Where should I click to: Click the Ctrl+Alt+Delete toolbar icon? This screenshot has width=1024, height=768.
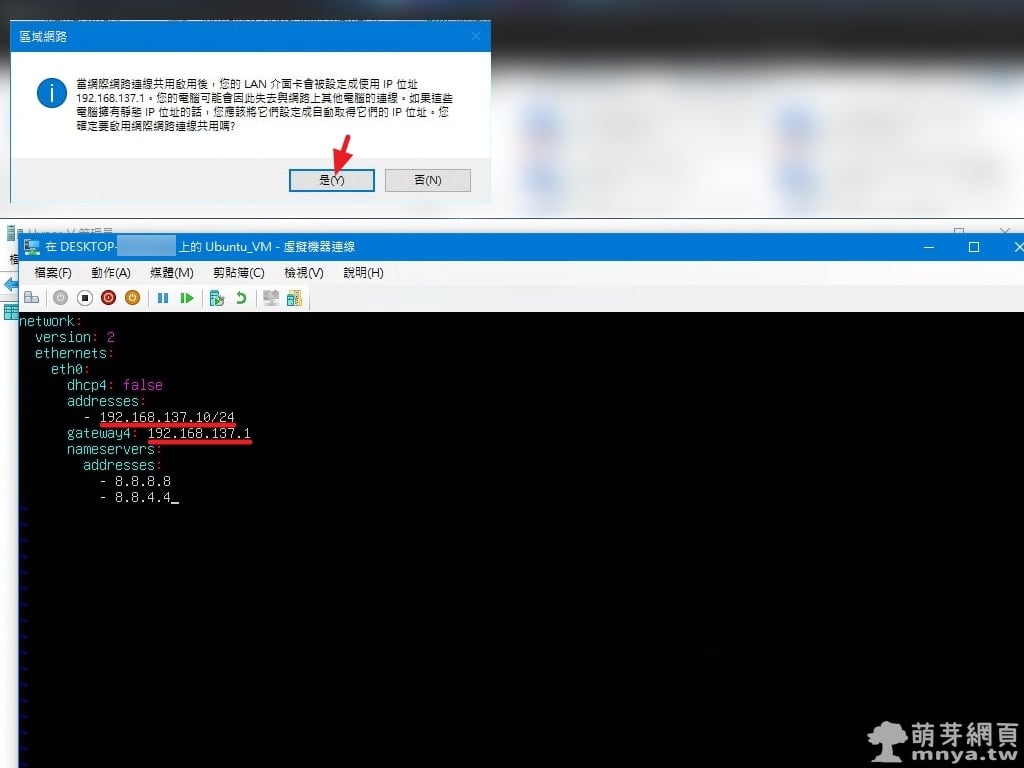(31, 298)
